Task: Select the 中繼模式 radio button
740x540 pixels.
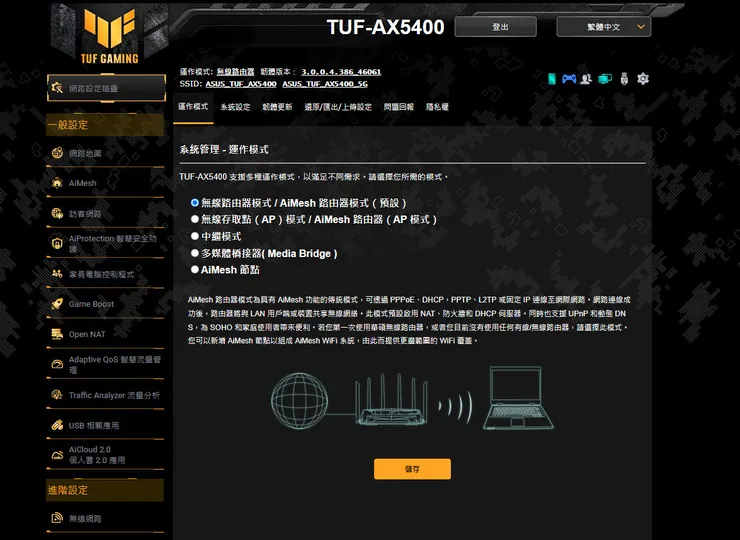Action: tap(194, 236)
